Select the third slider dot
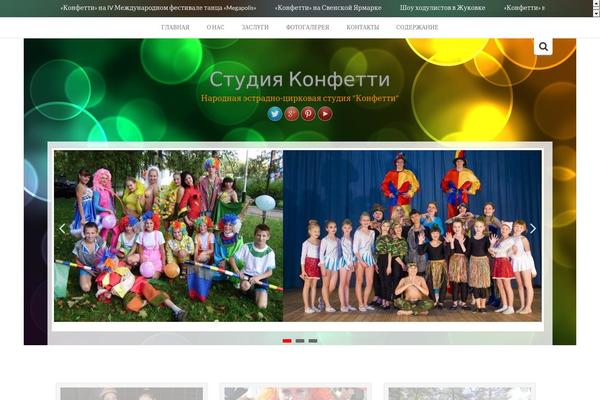The width and height of the screenshot is (600, 400). pyautogui.click(x=313, y=341)
